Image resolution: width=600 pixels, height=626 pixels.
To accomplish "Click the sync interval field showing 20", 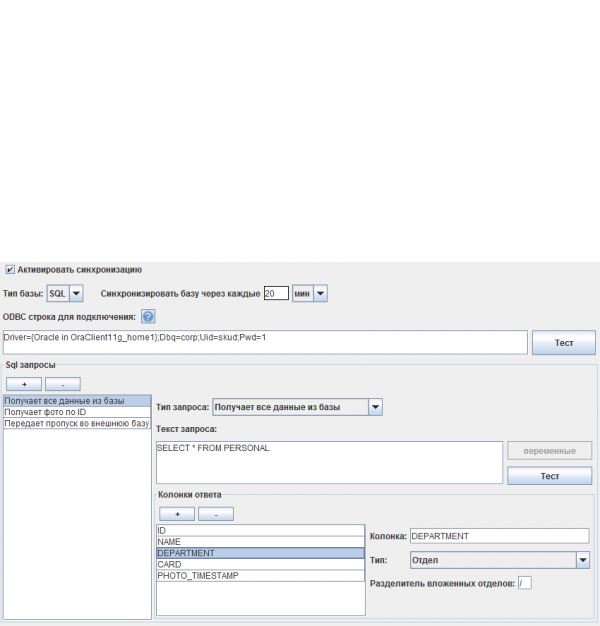I will pos(275,293).
